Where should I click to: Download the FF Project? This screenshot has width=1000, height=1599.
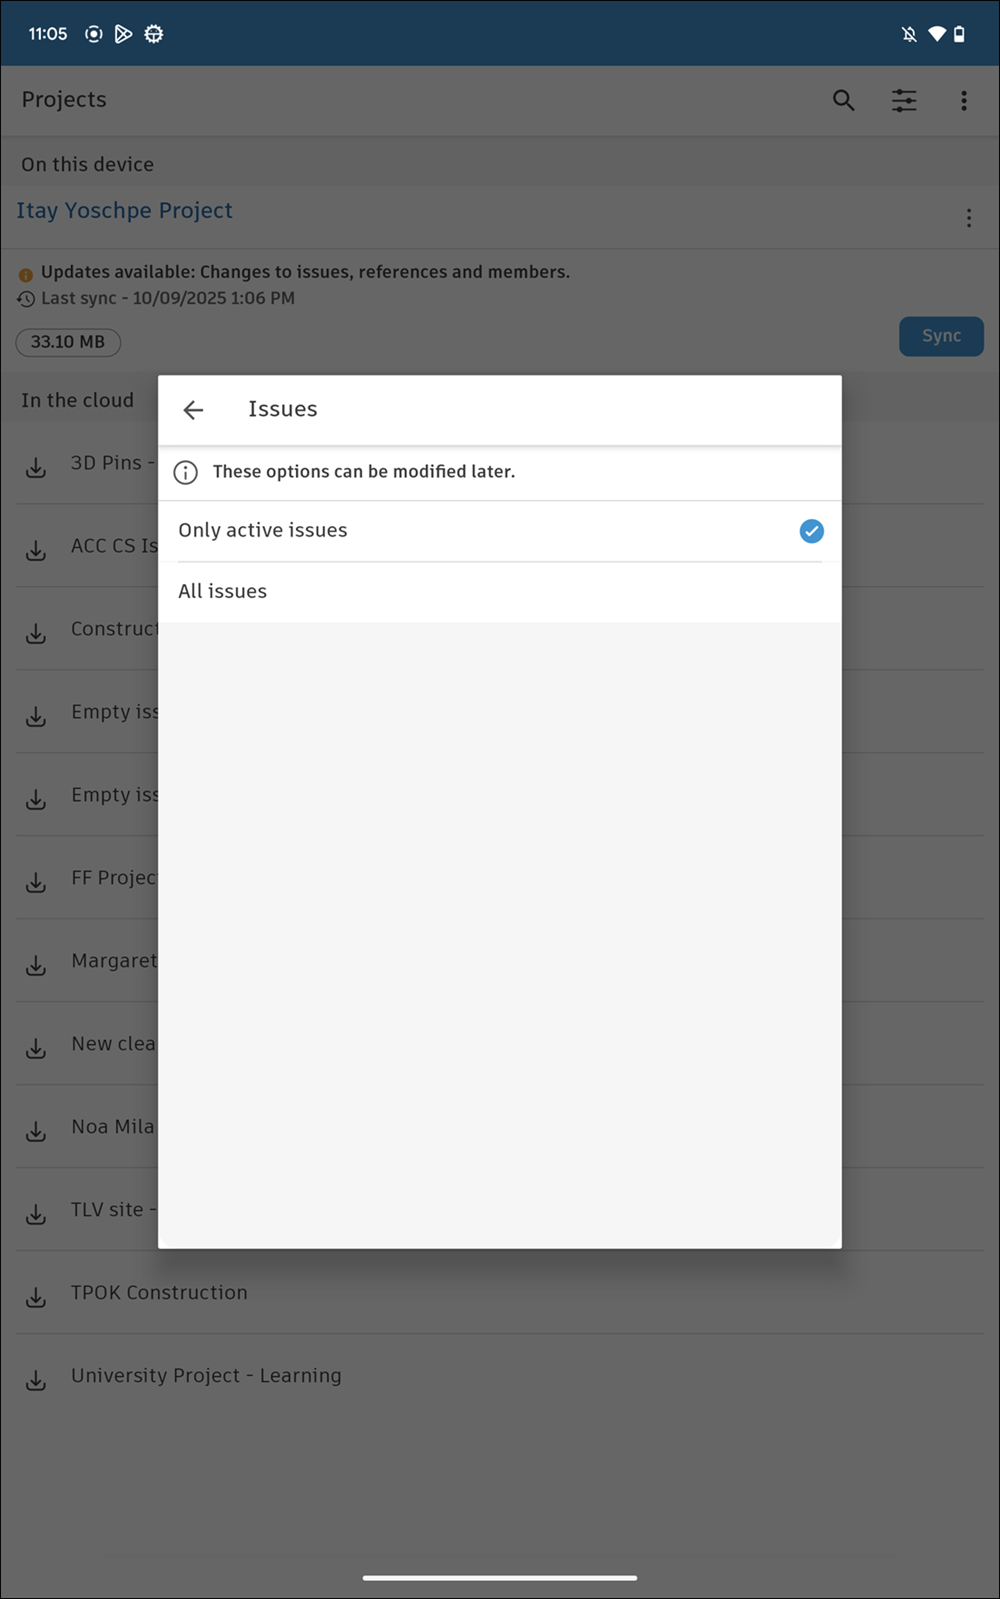[x=36, y=882]
